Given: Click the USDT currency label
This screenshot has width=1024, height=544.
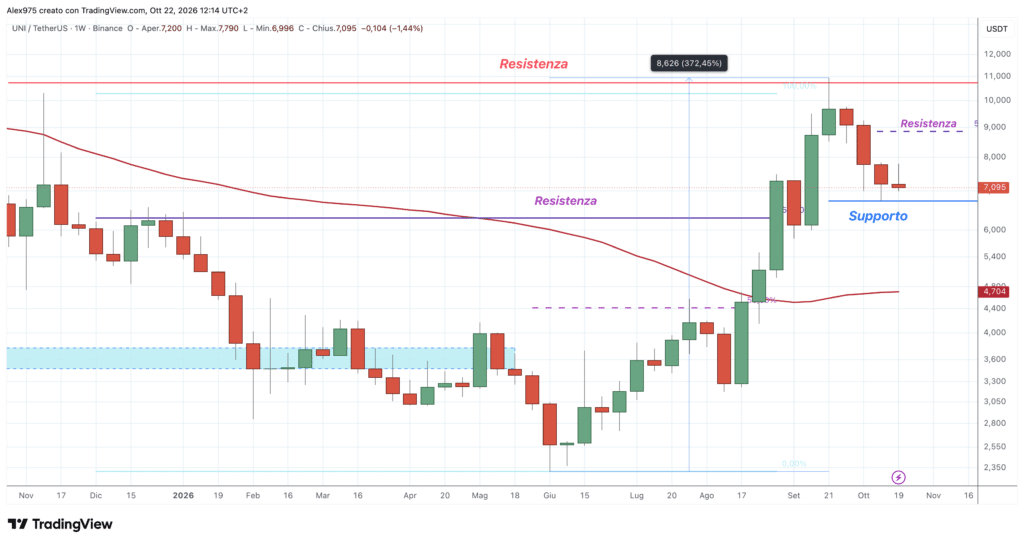Looking at the screenshot, I should pos(997,29).
